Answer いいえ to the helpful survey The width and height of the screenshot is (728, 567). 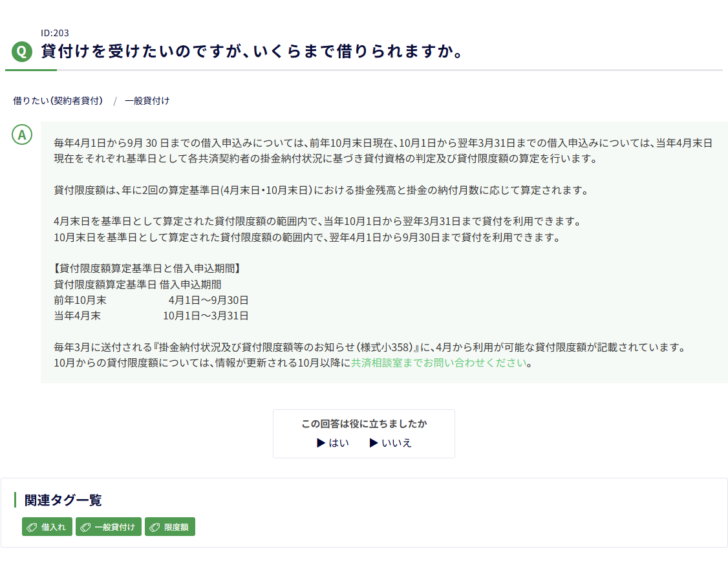[x=390, y=443]
